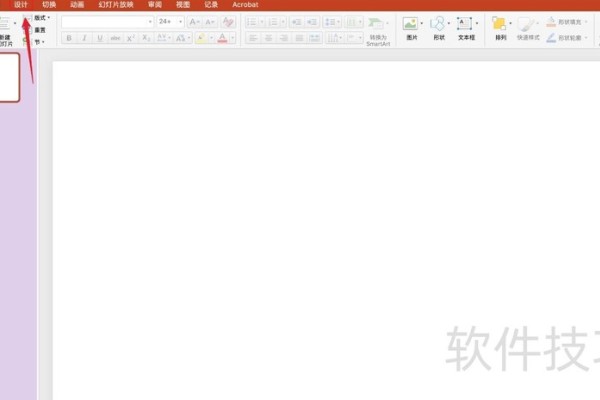Open the text direction menu
Image resolution: width=600 pixels, height=400 pixels.
[x=334, y=38]
